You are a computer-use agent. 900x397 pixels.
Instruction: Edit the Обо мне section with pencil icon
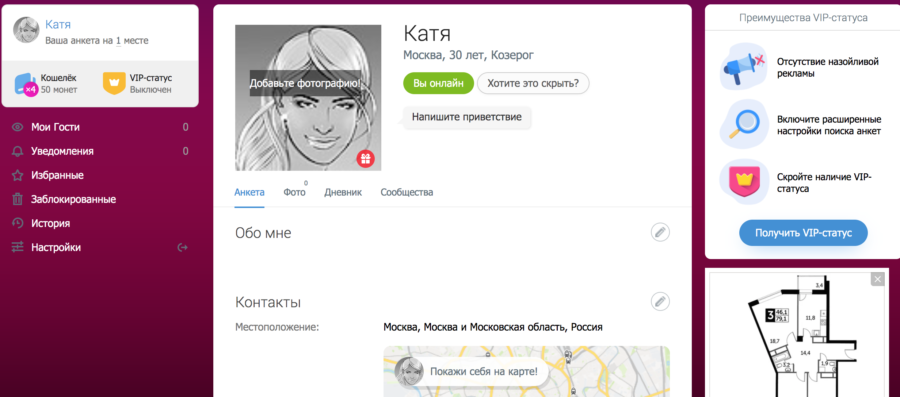point(660,232)
